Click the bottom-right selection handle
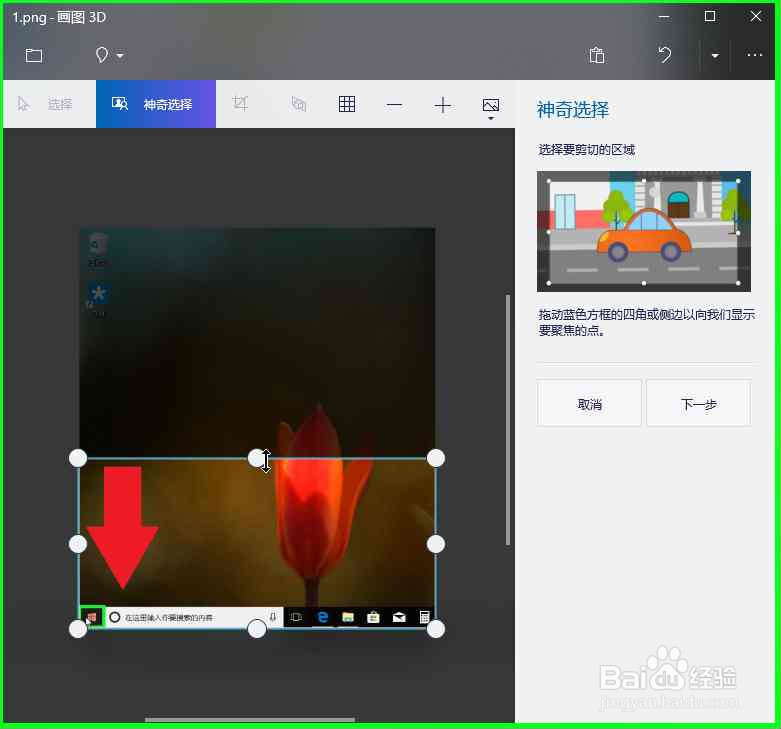 [x=436, y=629]
